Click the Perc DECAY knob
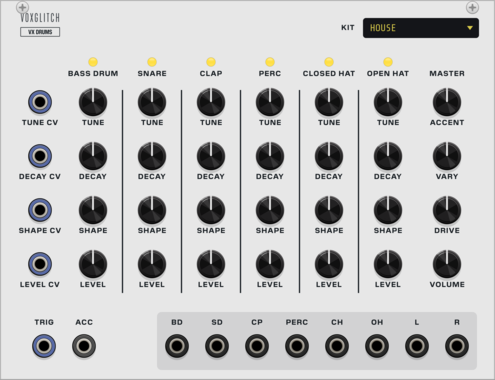 point(270,156)
